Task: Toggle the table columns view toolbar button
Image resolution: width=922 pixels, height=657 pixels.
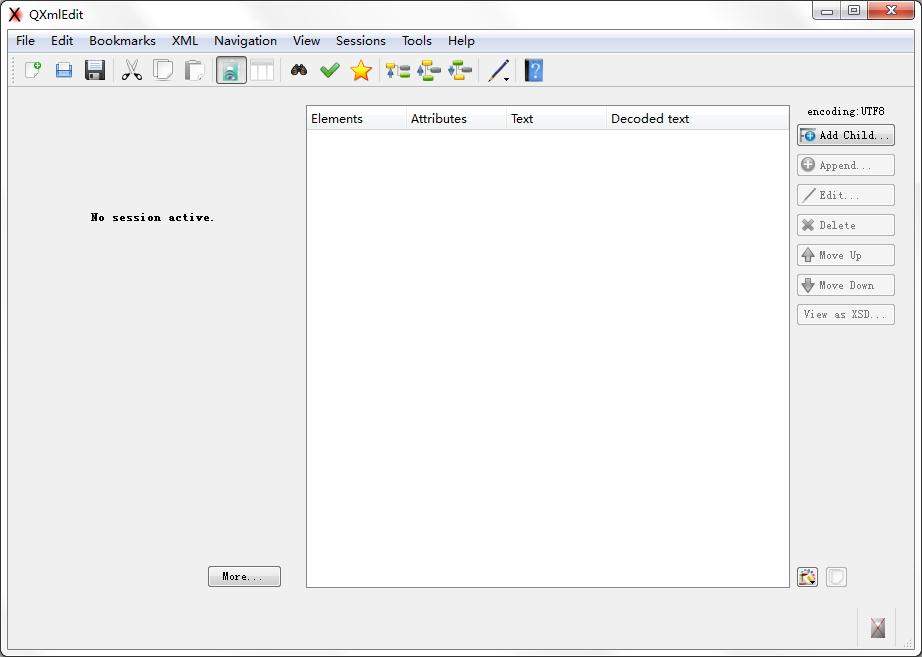Action: tap(262, 71)
